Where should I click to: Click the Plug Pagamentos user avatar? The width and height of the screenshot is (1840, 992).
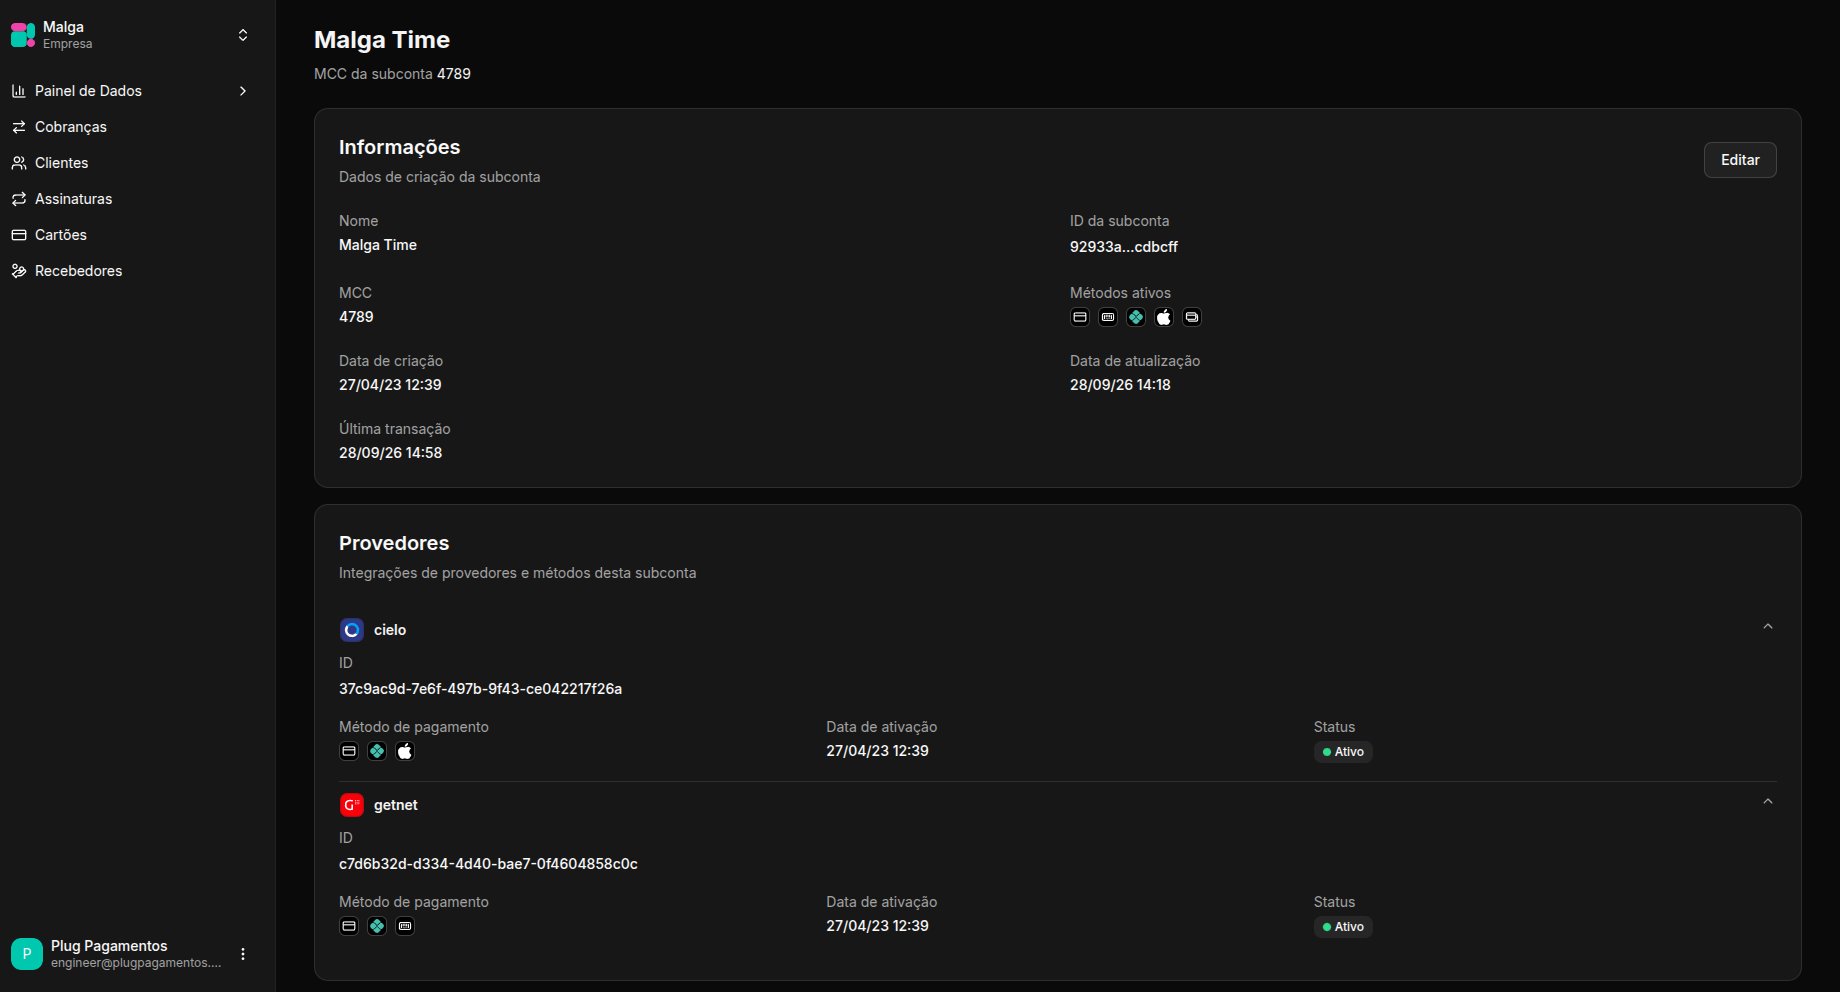click(27, 954)
